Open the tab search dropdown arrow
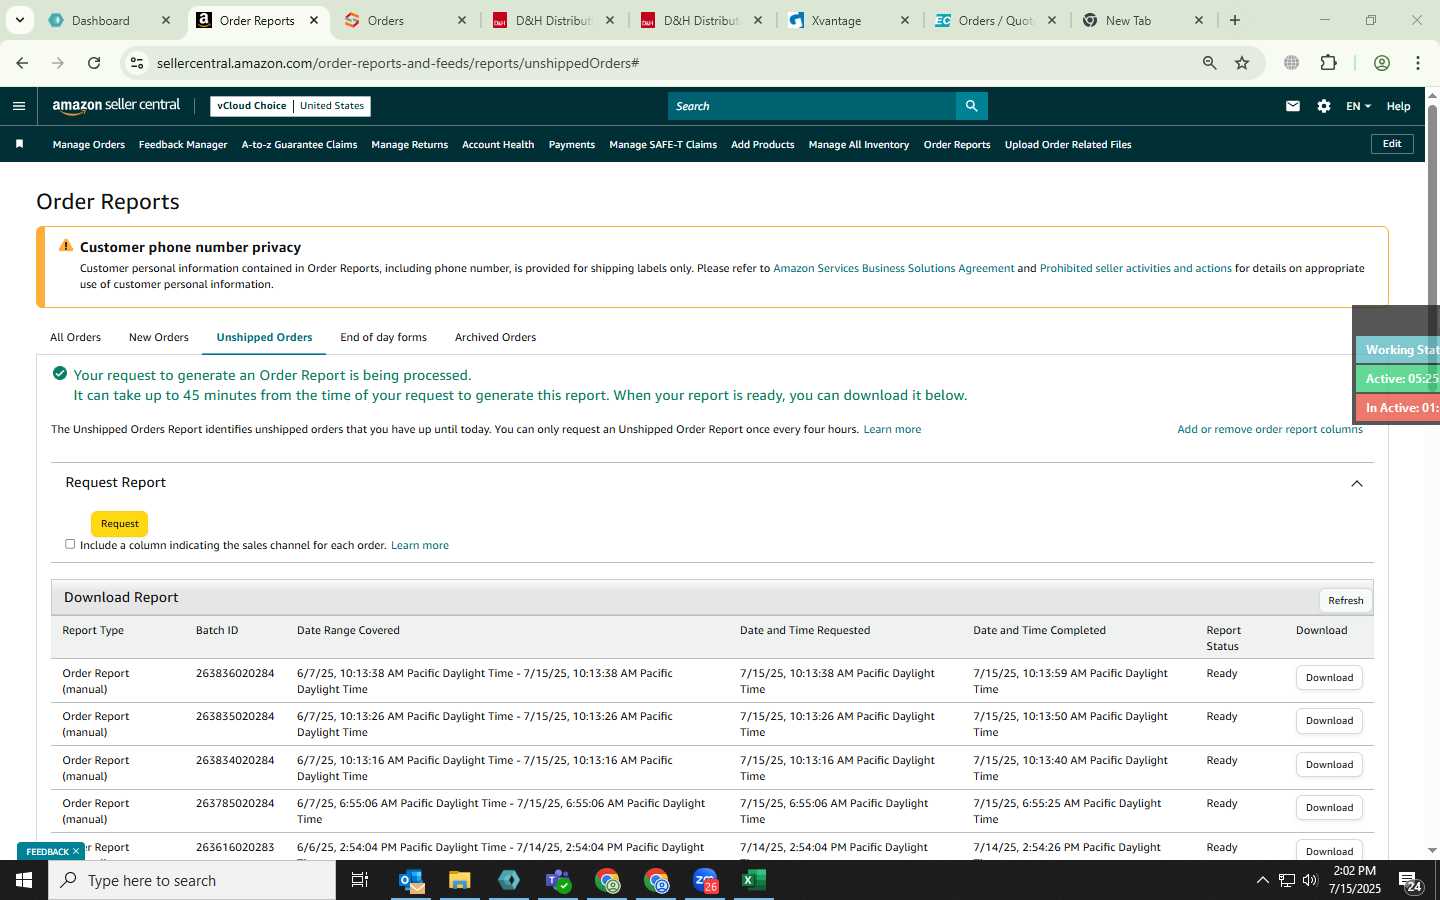The height and width of the screenshot is (900, 1440). point(19,20)
